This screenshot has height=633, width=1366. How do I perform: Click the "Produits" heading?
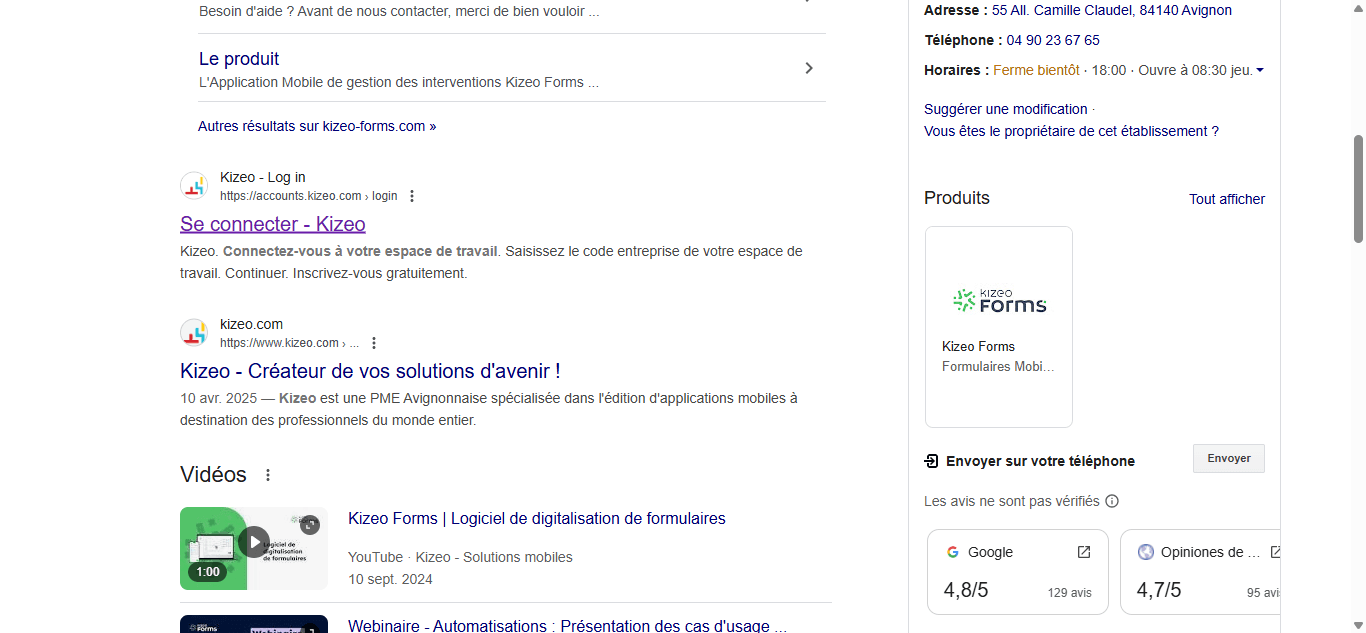957,198
